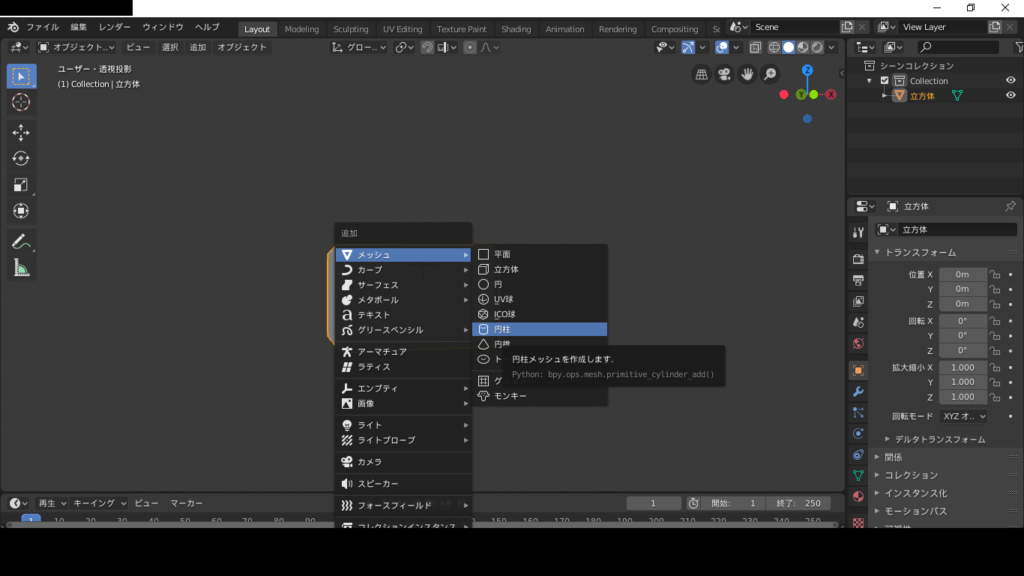Expand the デルタトランスフォーム section
Screen dimensions: 1024x576
[934, 439]
